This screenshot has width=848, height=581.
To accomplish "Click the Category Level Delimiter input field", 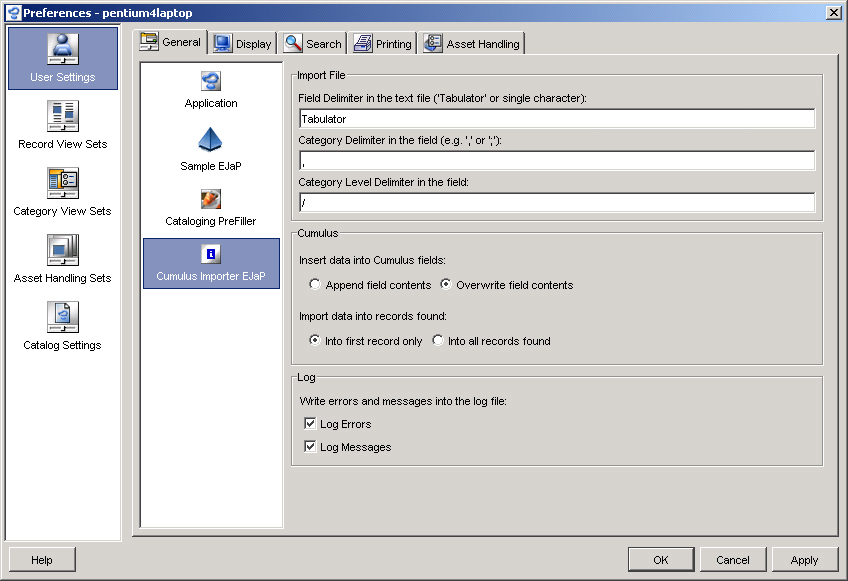I will (x=556, y=202).
